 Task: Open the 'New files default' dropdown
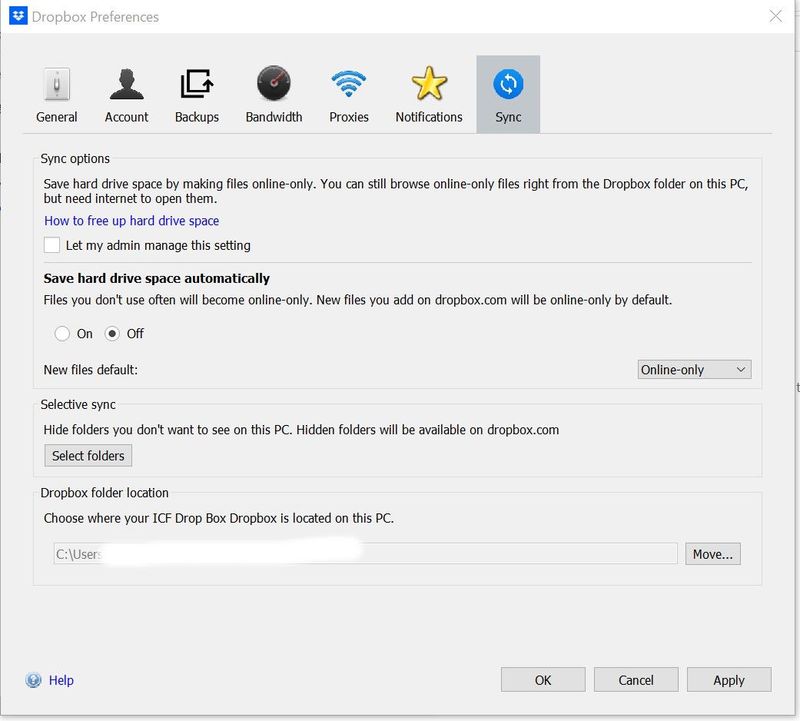[693, 368]
